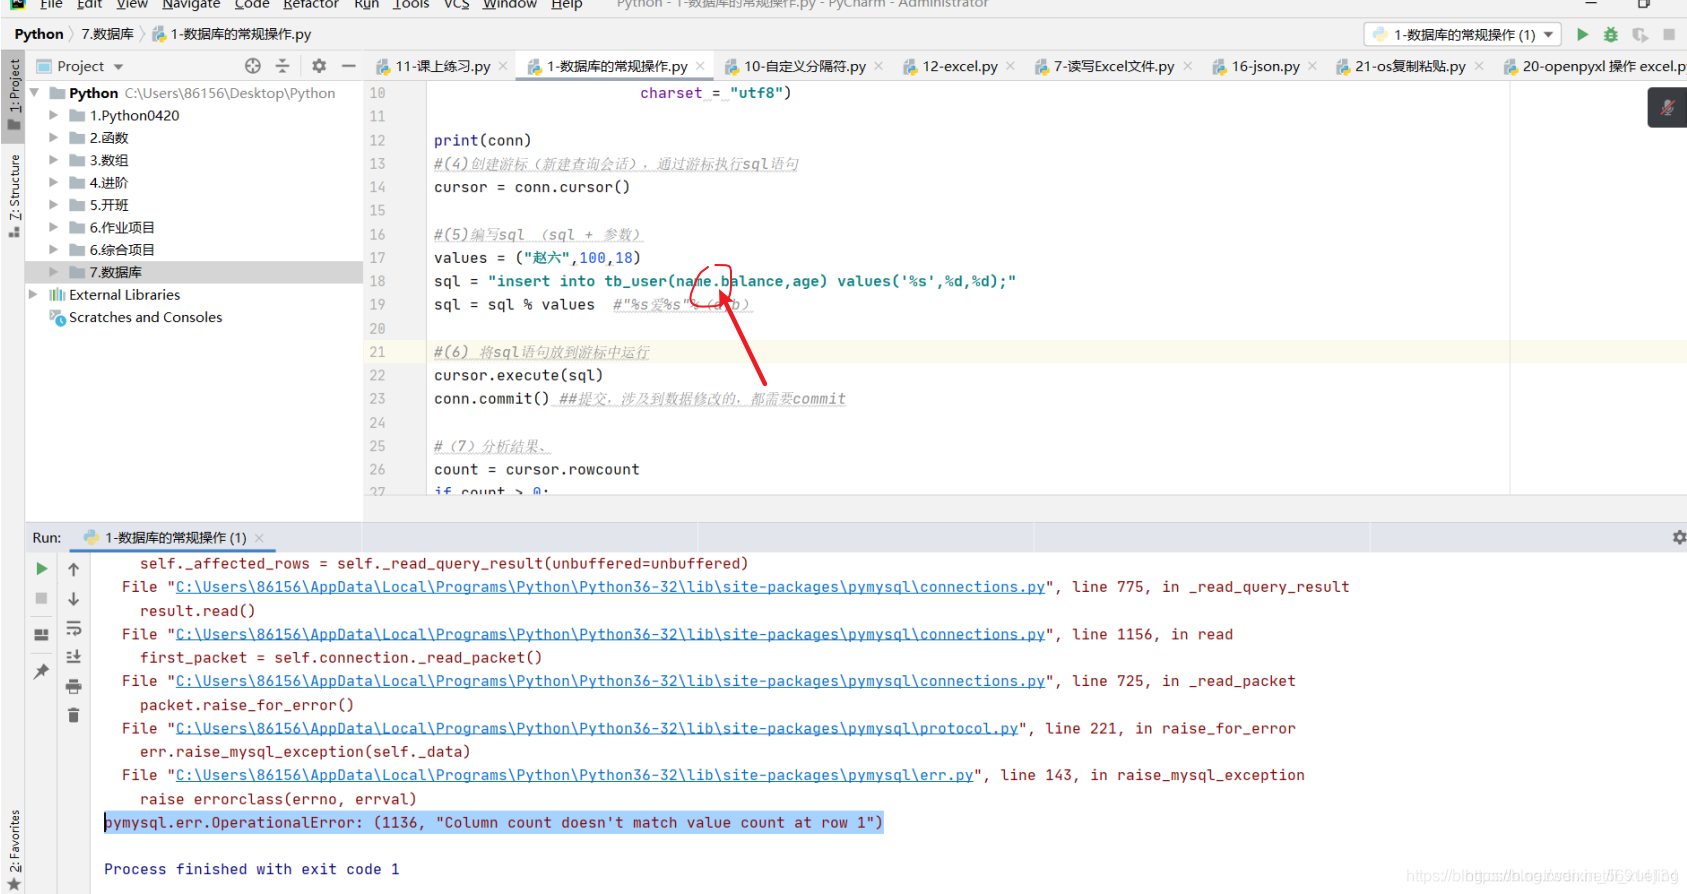Click 7.数据库 in the breadcrumb bar

click(x=107, y=34)
